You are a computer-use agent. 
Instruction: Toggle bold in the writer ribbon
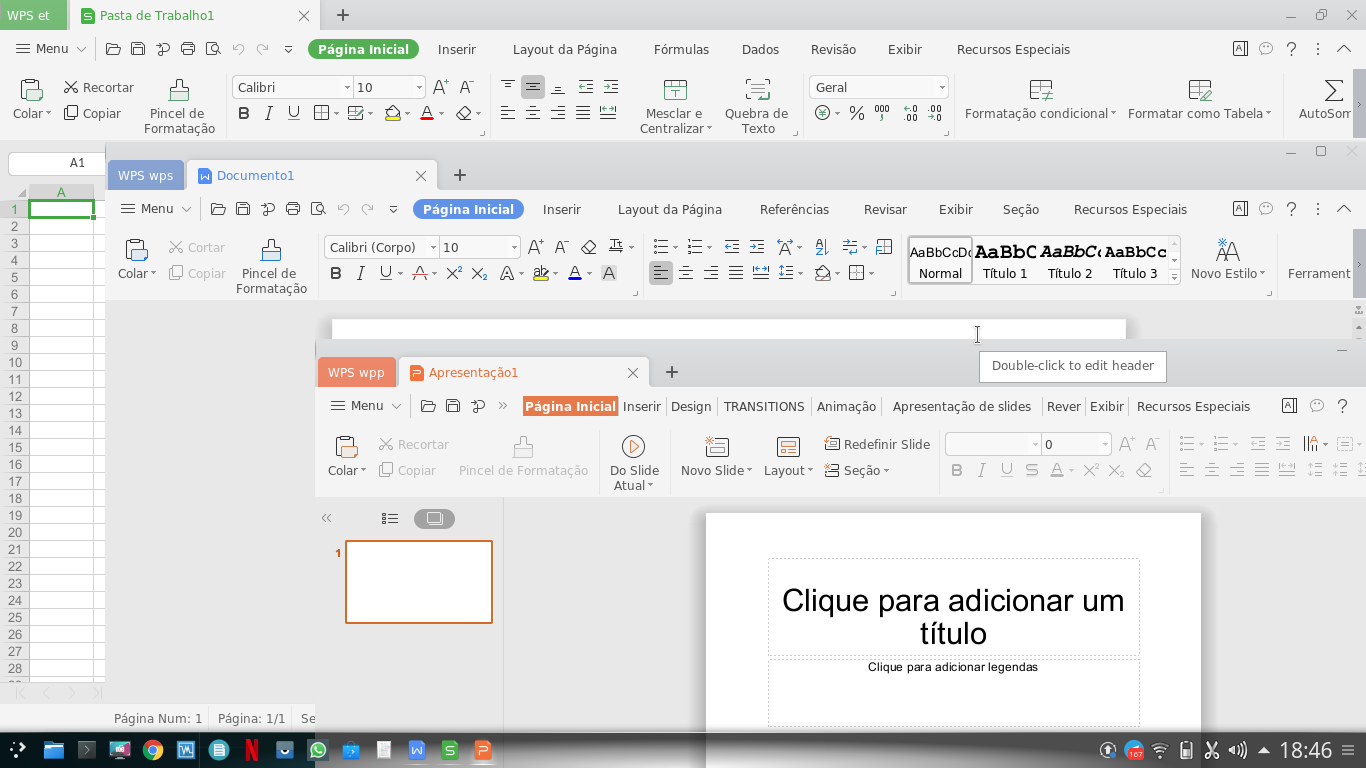point(335,273)
